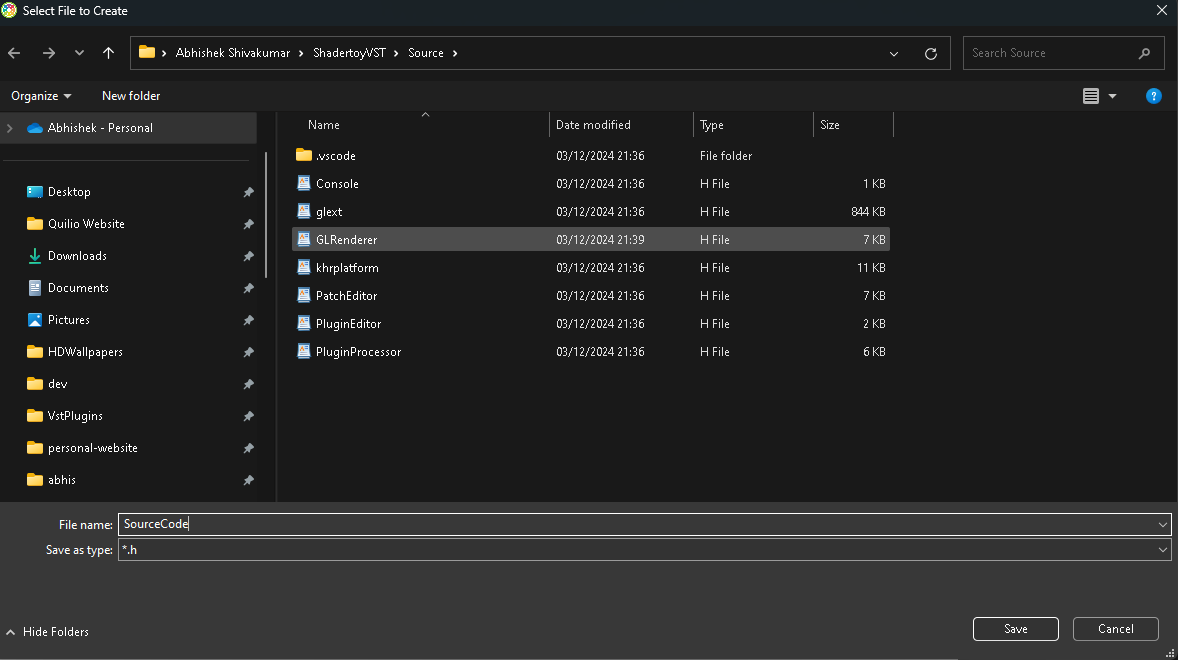1178x660 pixels.
Task: Click pin icon next to Downloads
Action: 248,256
